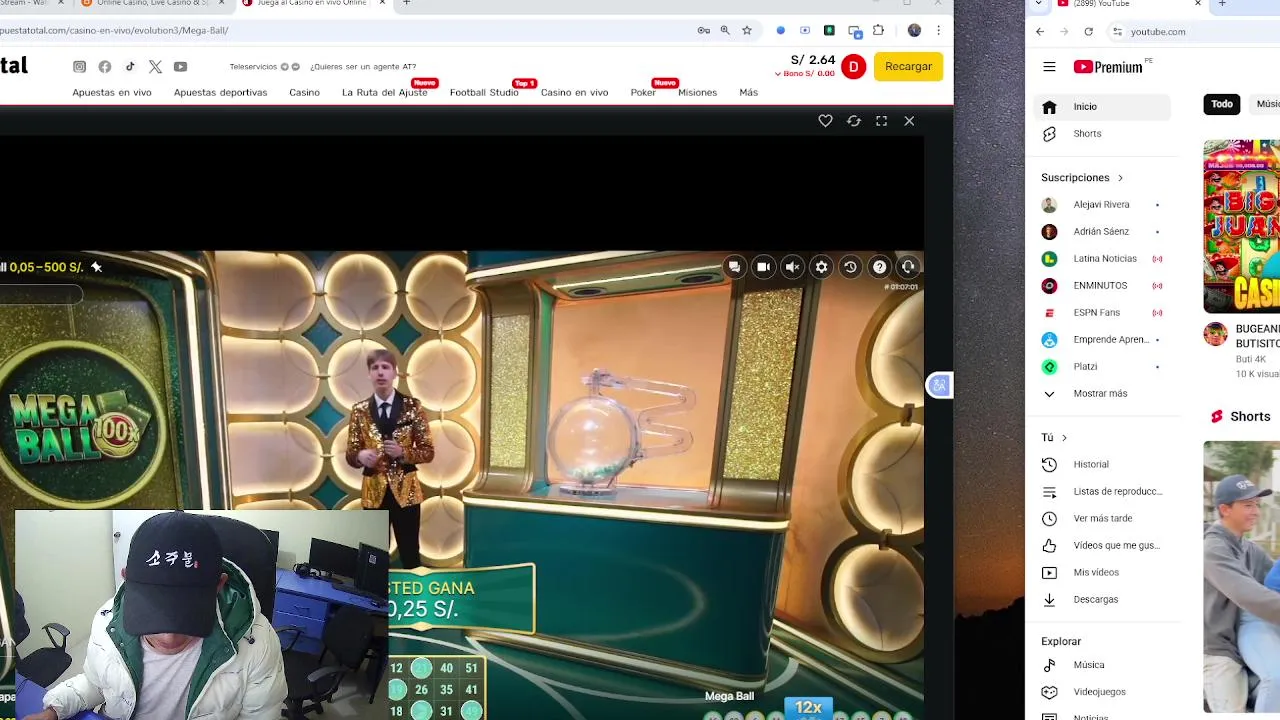The height and width of the screenshot is (720, 1280).
Task: Expand the Más menu
Action: (748, 92)
